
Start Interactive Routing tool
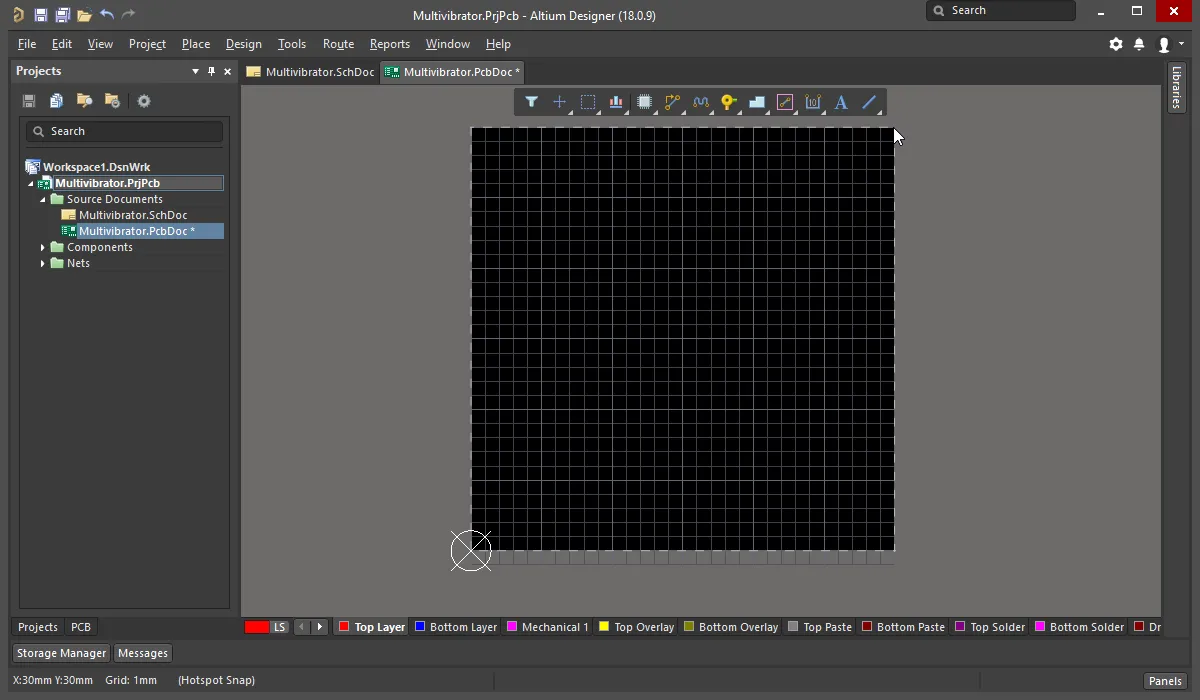point(672,102)
